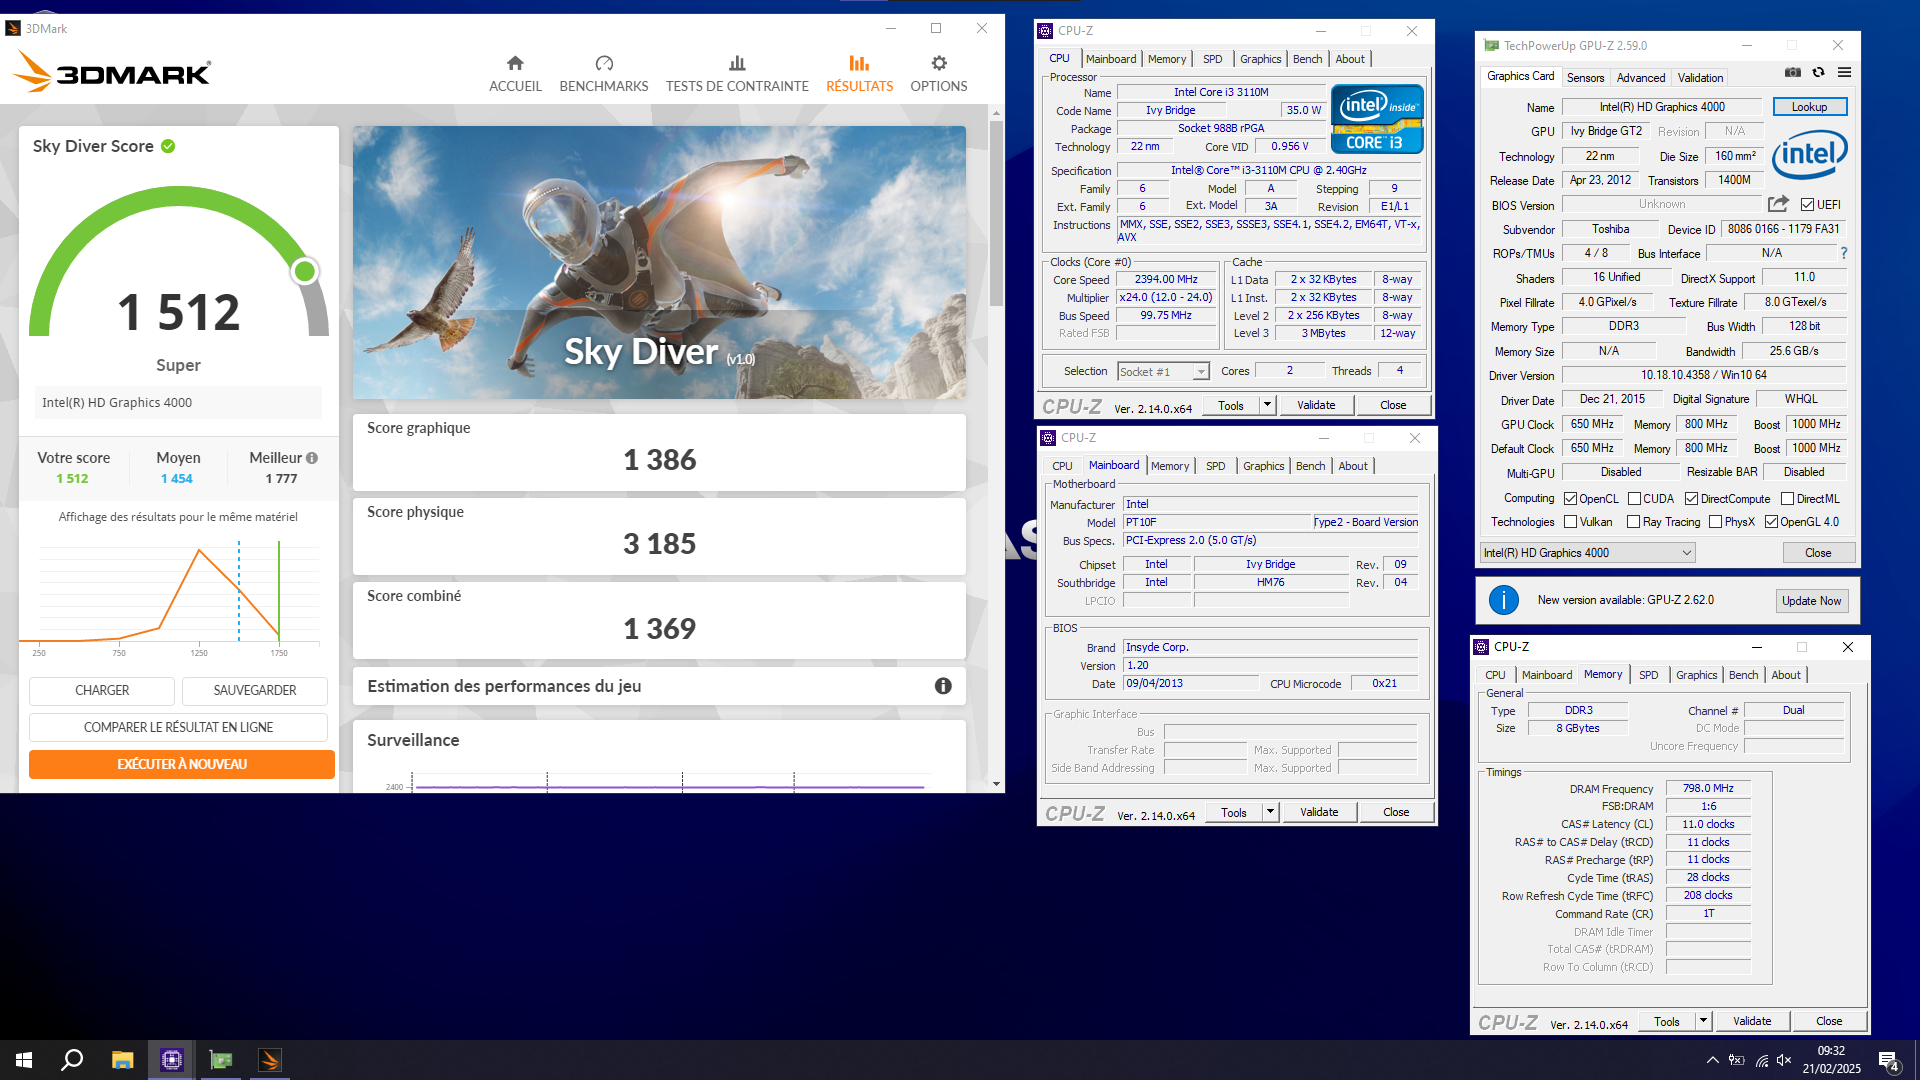The image size is (1920, 1080).
Task: Open Graphics tab in Memory CPU-Z window
Action: (x=1696, y=675)
